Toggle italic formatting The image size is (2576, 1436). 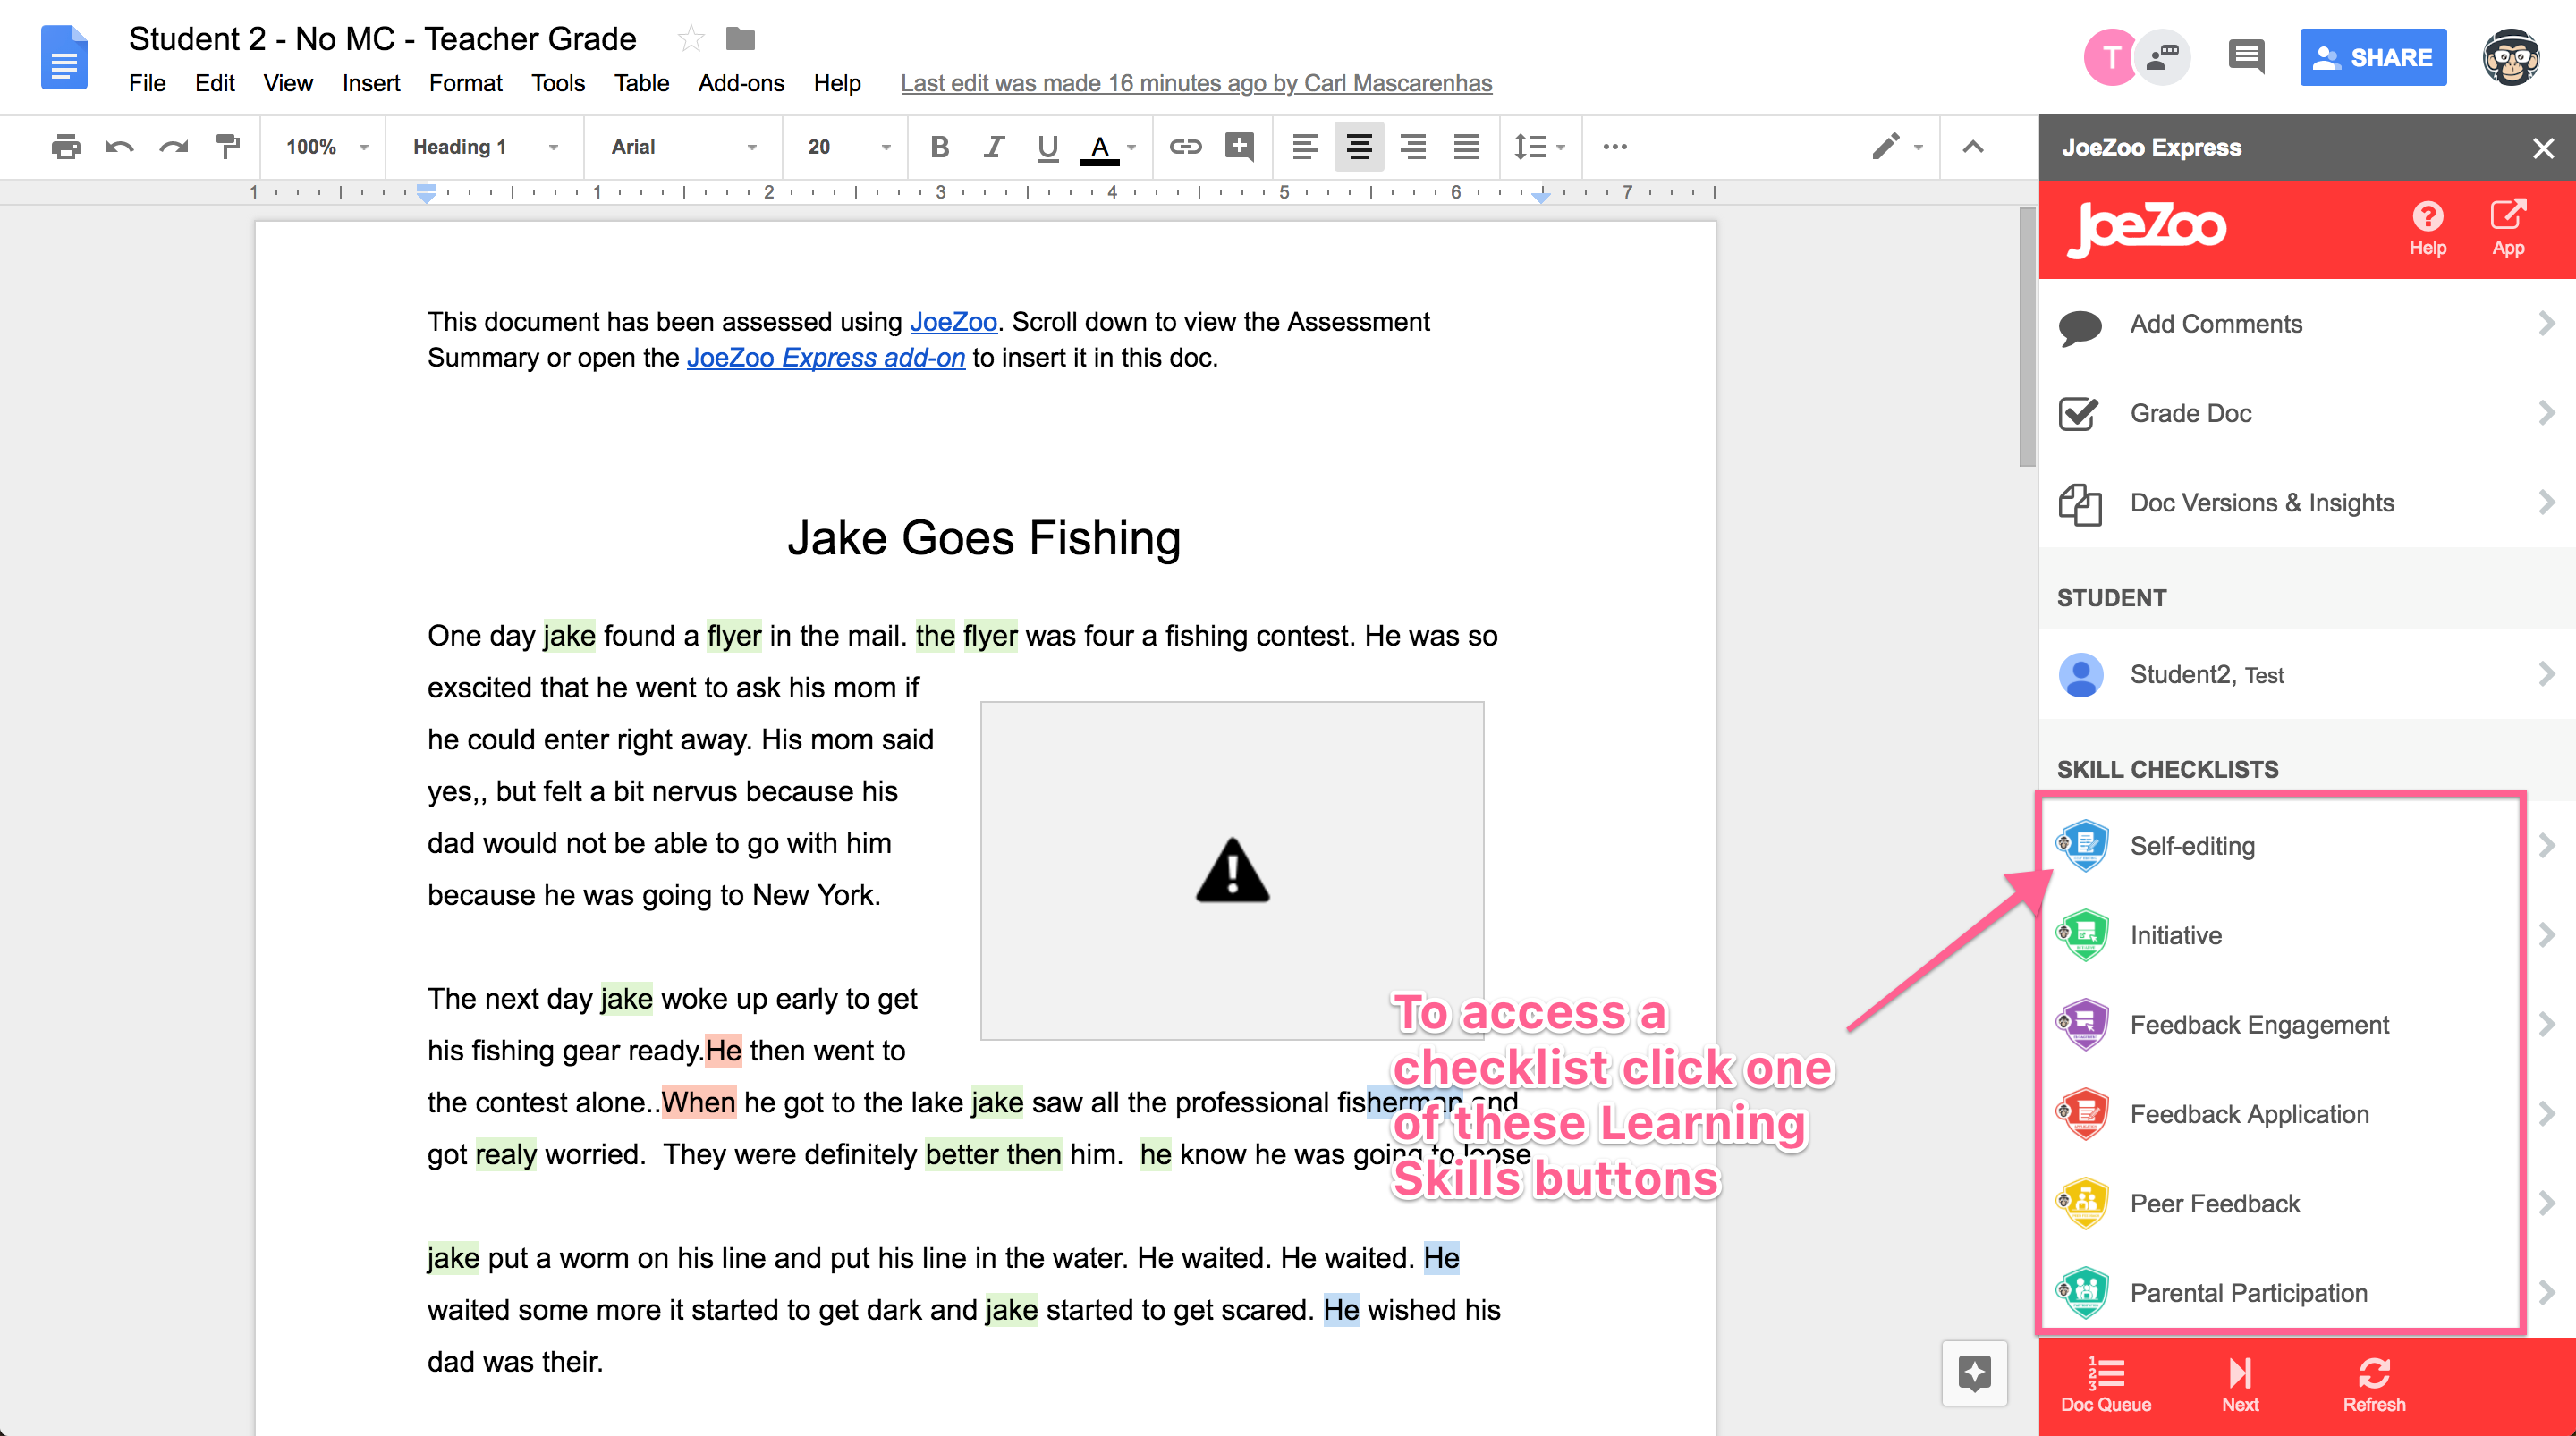(x=993, y=147)
